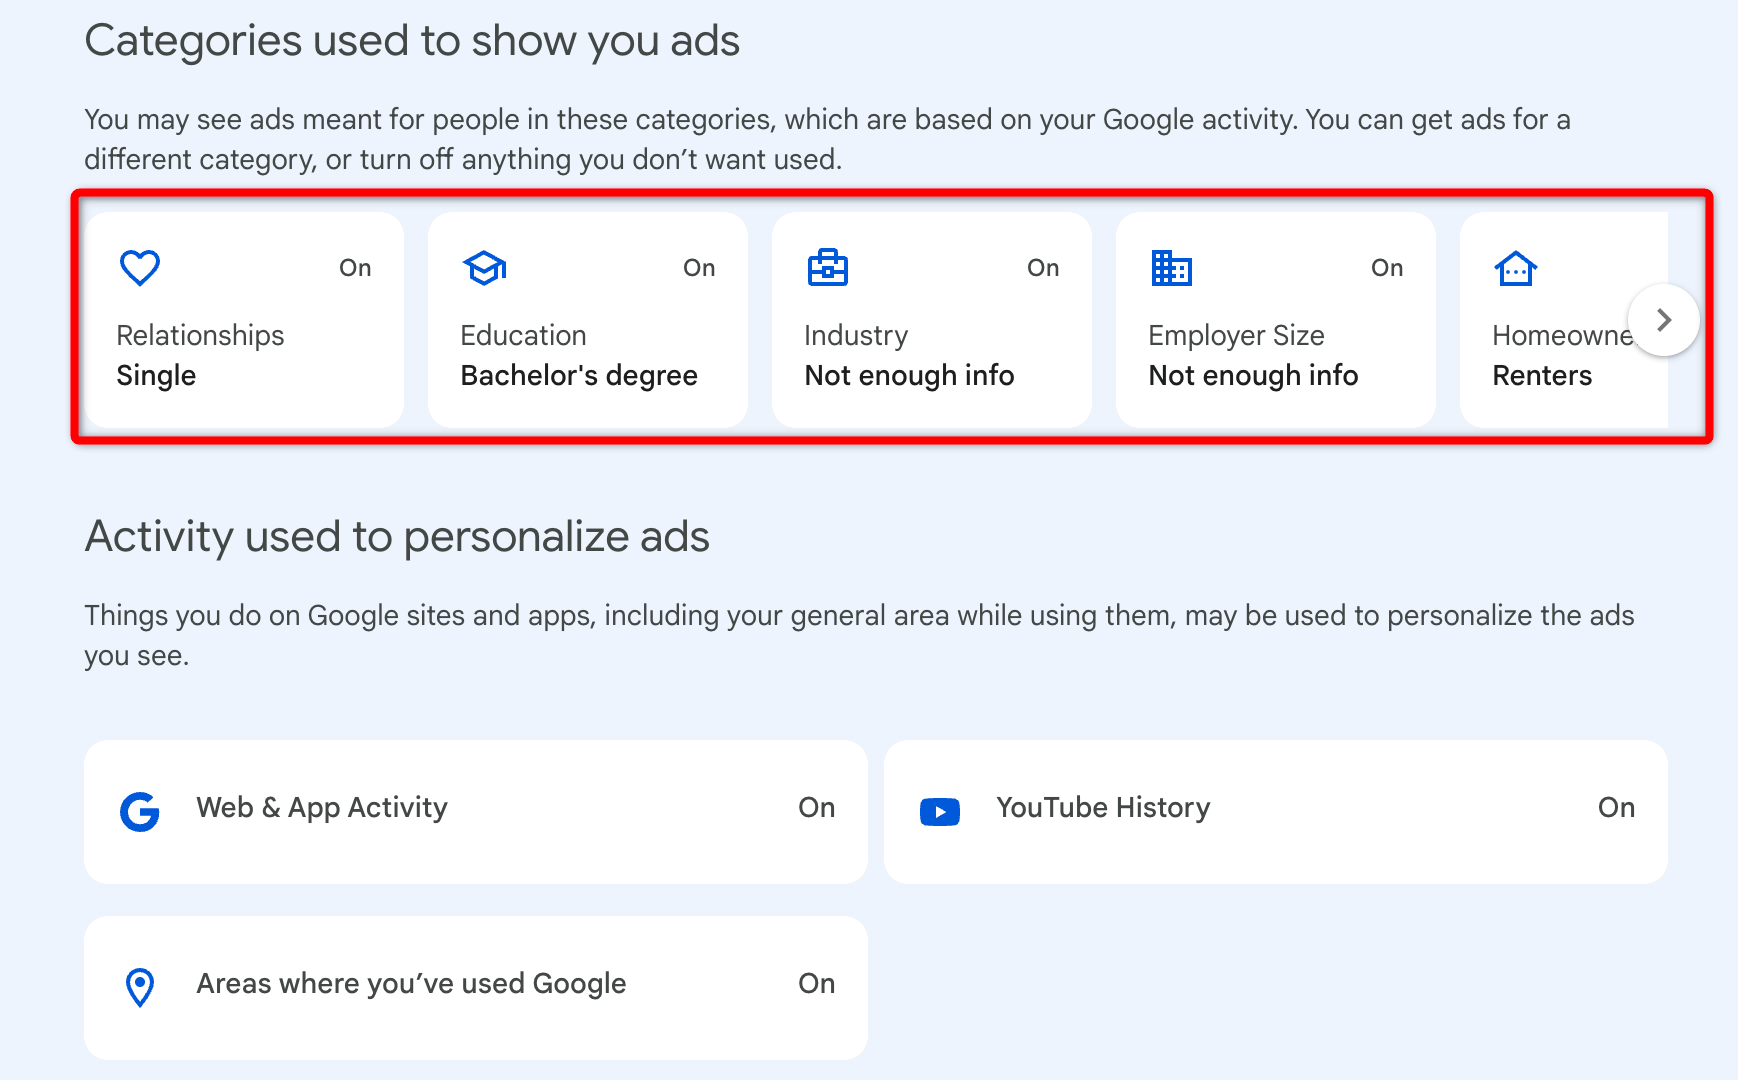Screen dimensions: 1738x1080
Task: Toggle the Employer Size On status
Action: (x=1387, y=268)
